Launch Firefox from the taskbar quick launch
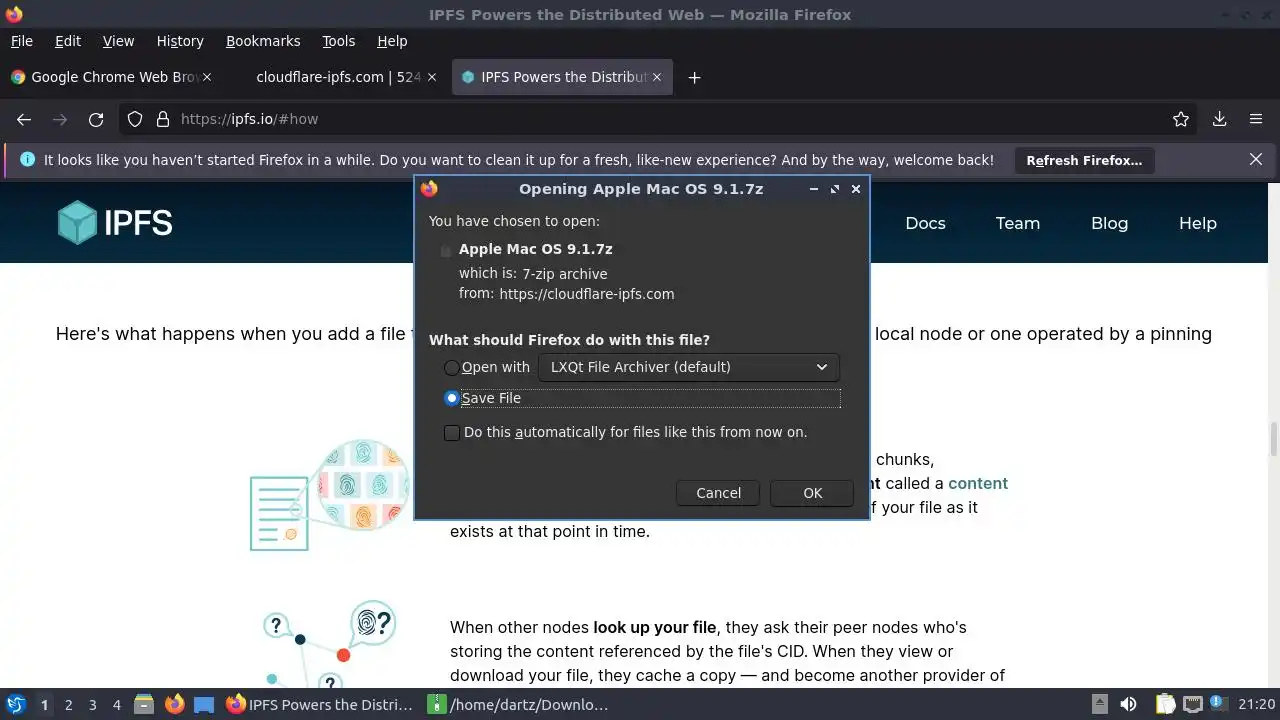1280x720 pixels. (174, 704)
